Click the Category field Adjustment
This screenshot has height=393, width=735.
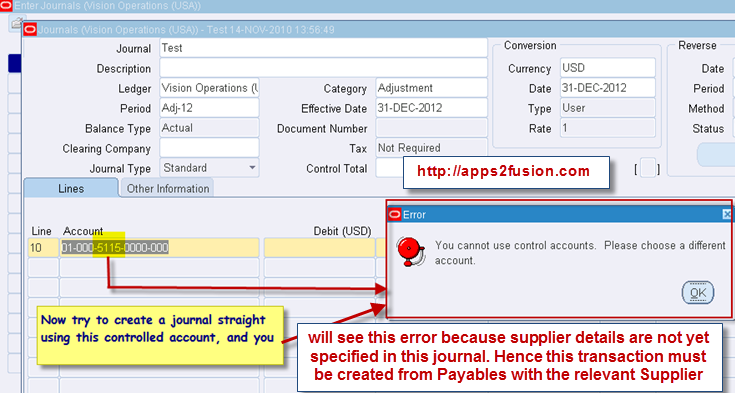pos(431,88)
